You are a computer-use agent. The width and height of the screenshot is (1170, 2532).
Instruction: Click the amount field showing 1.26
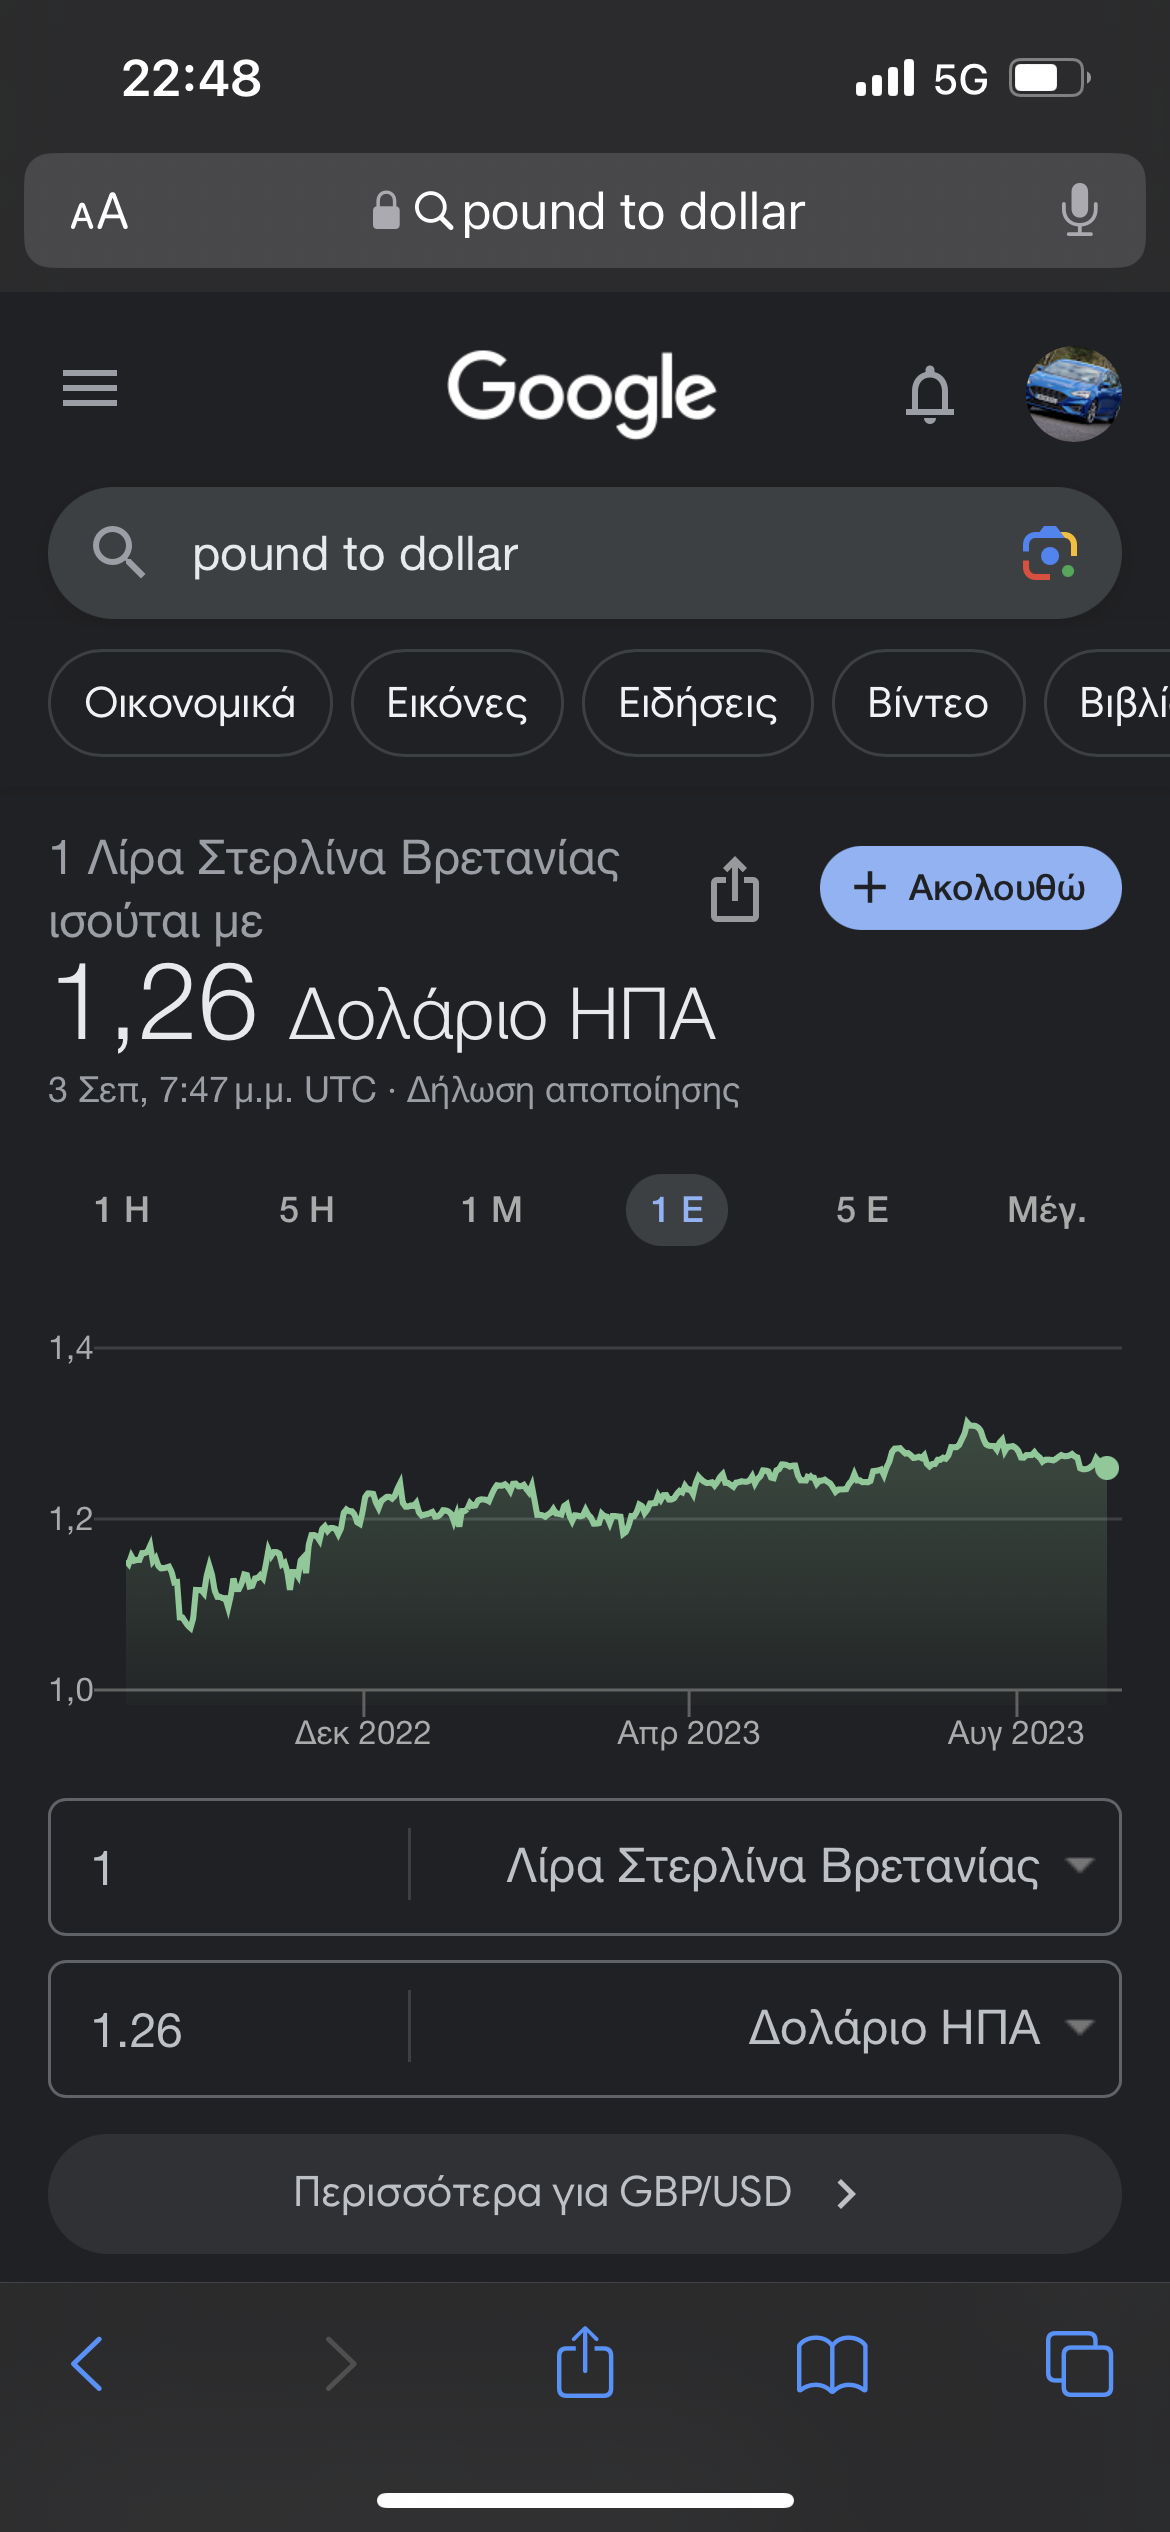[x=230, y=2030]
